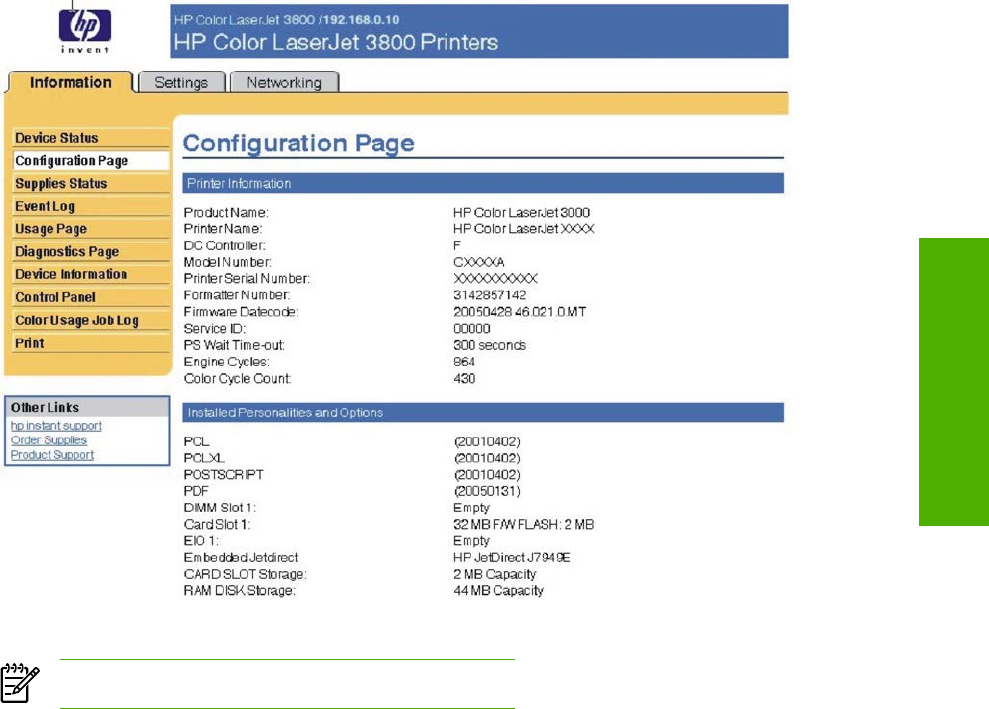The width and height of the screenshot is (989, 709).
Task: Click product name value HP Color LaserJet 3000
Action: click(x=522, y=213)
